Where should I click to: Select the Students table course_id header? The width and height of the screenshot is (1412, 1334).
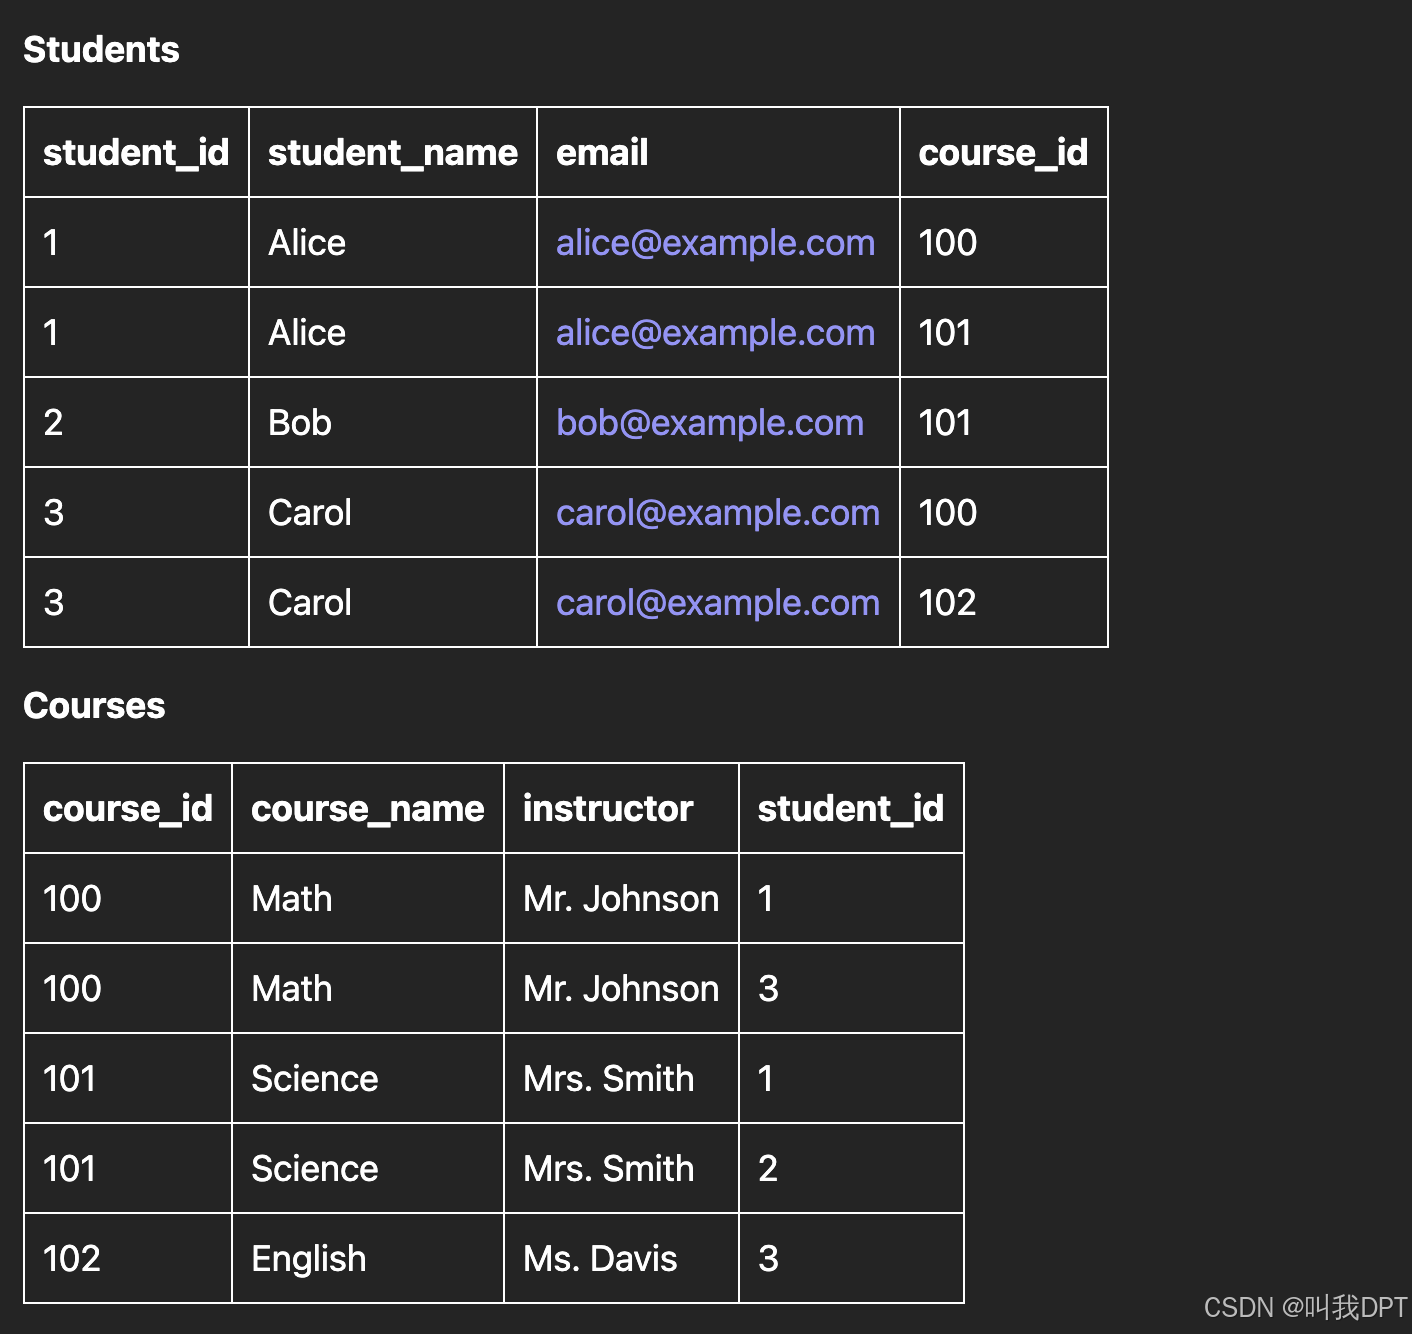[1002, 153]
